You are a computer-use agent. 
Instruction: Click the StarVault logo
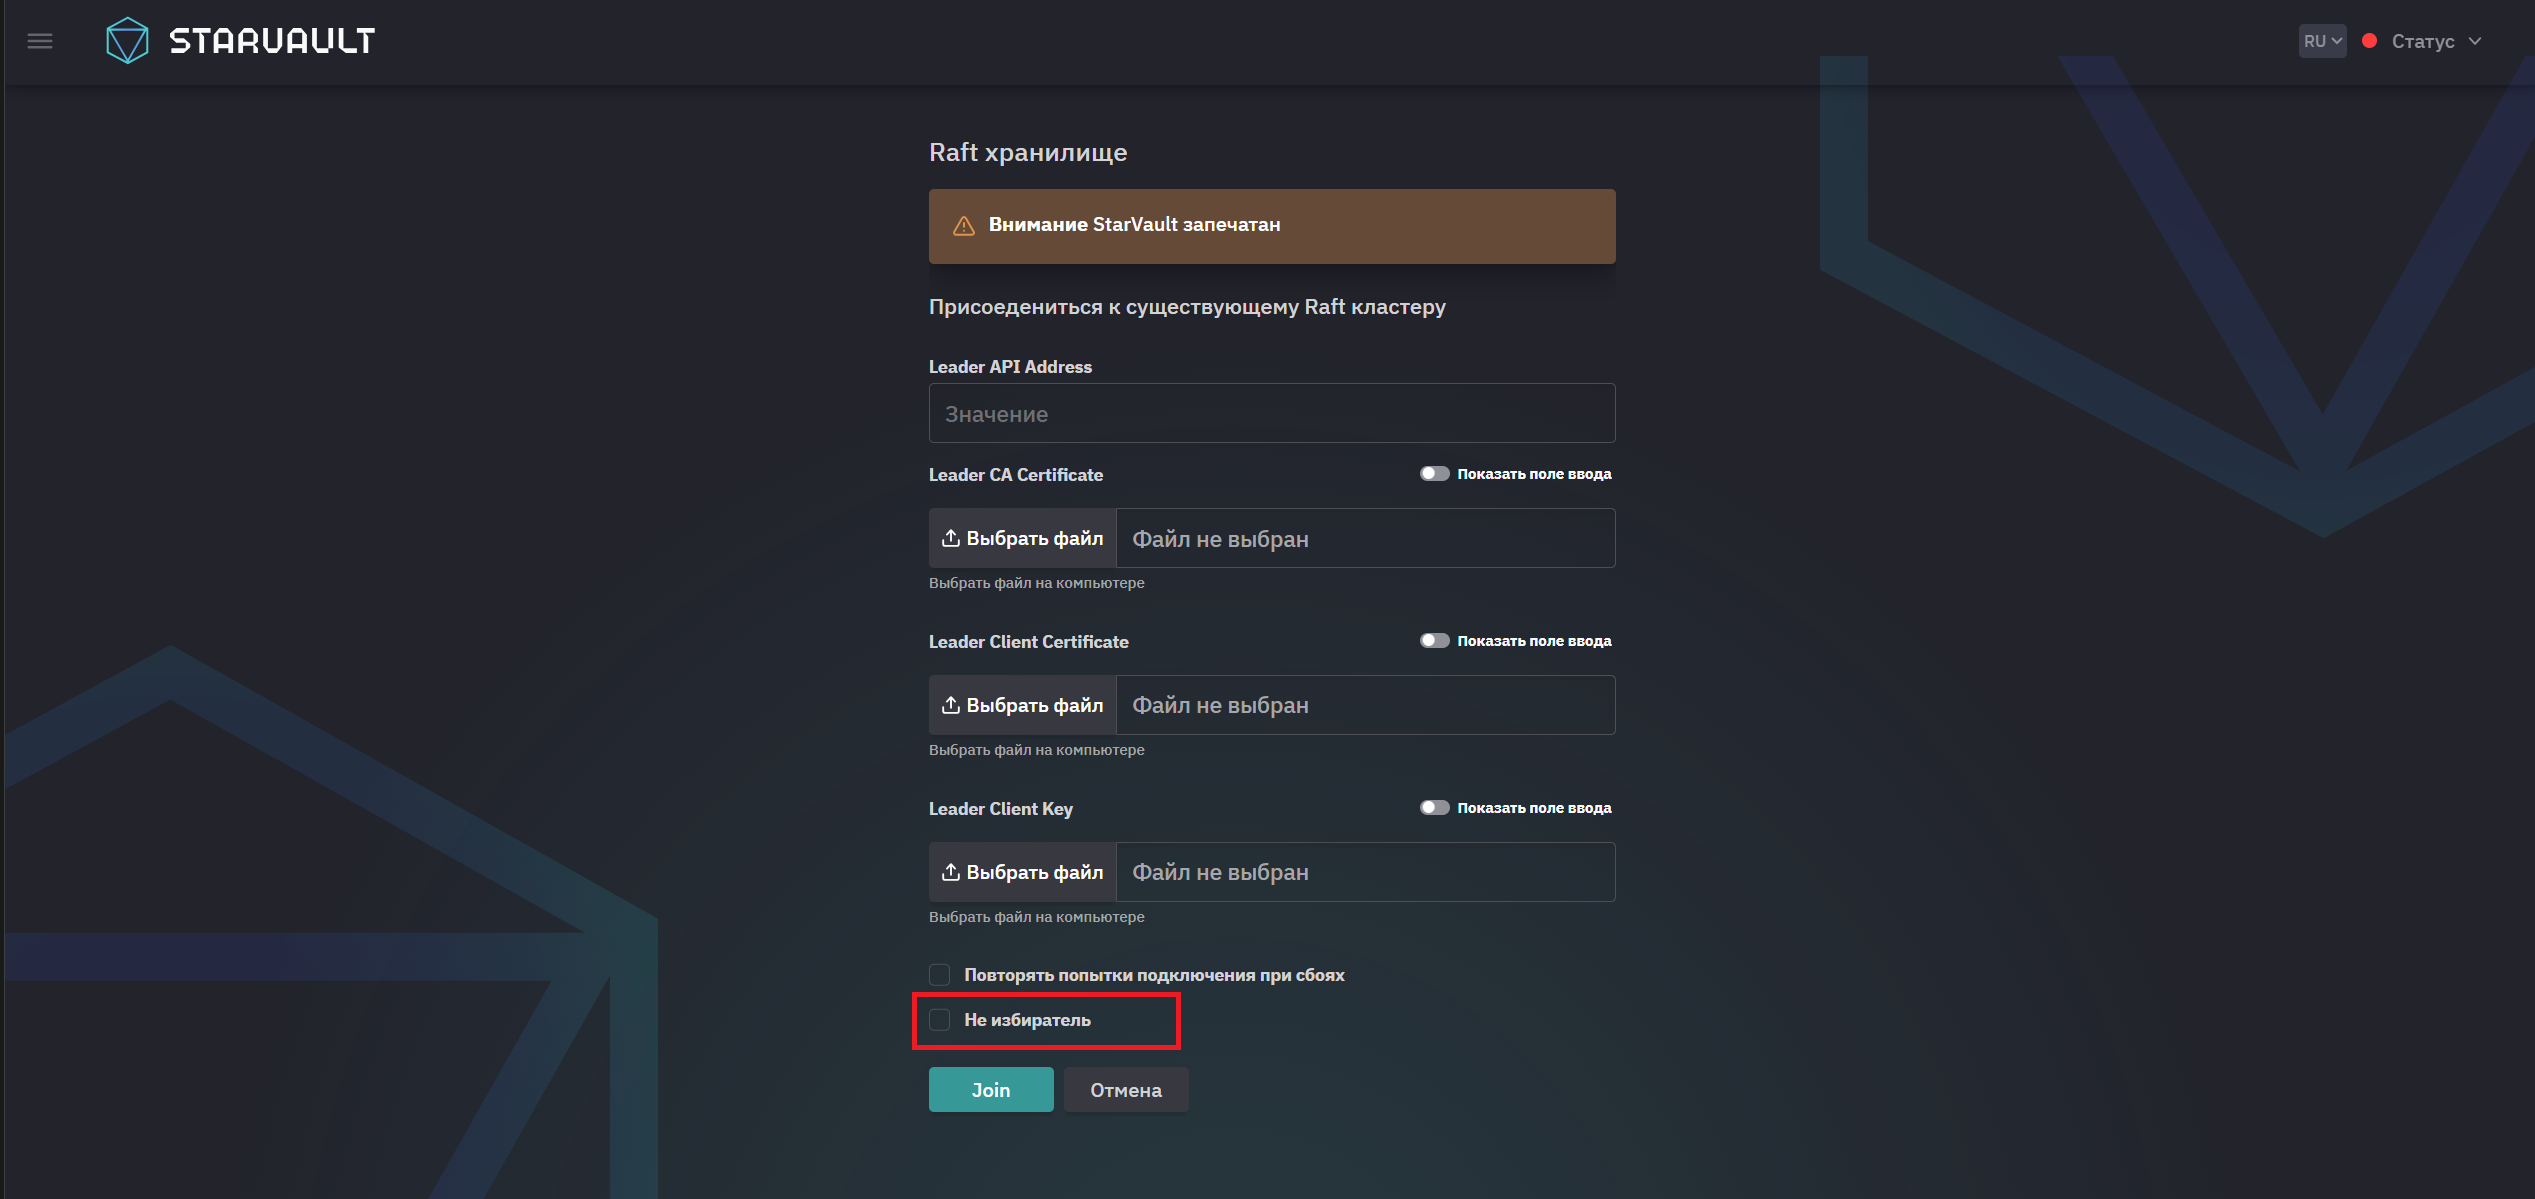click(240, 41)
